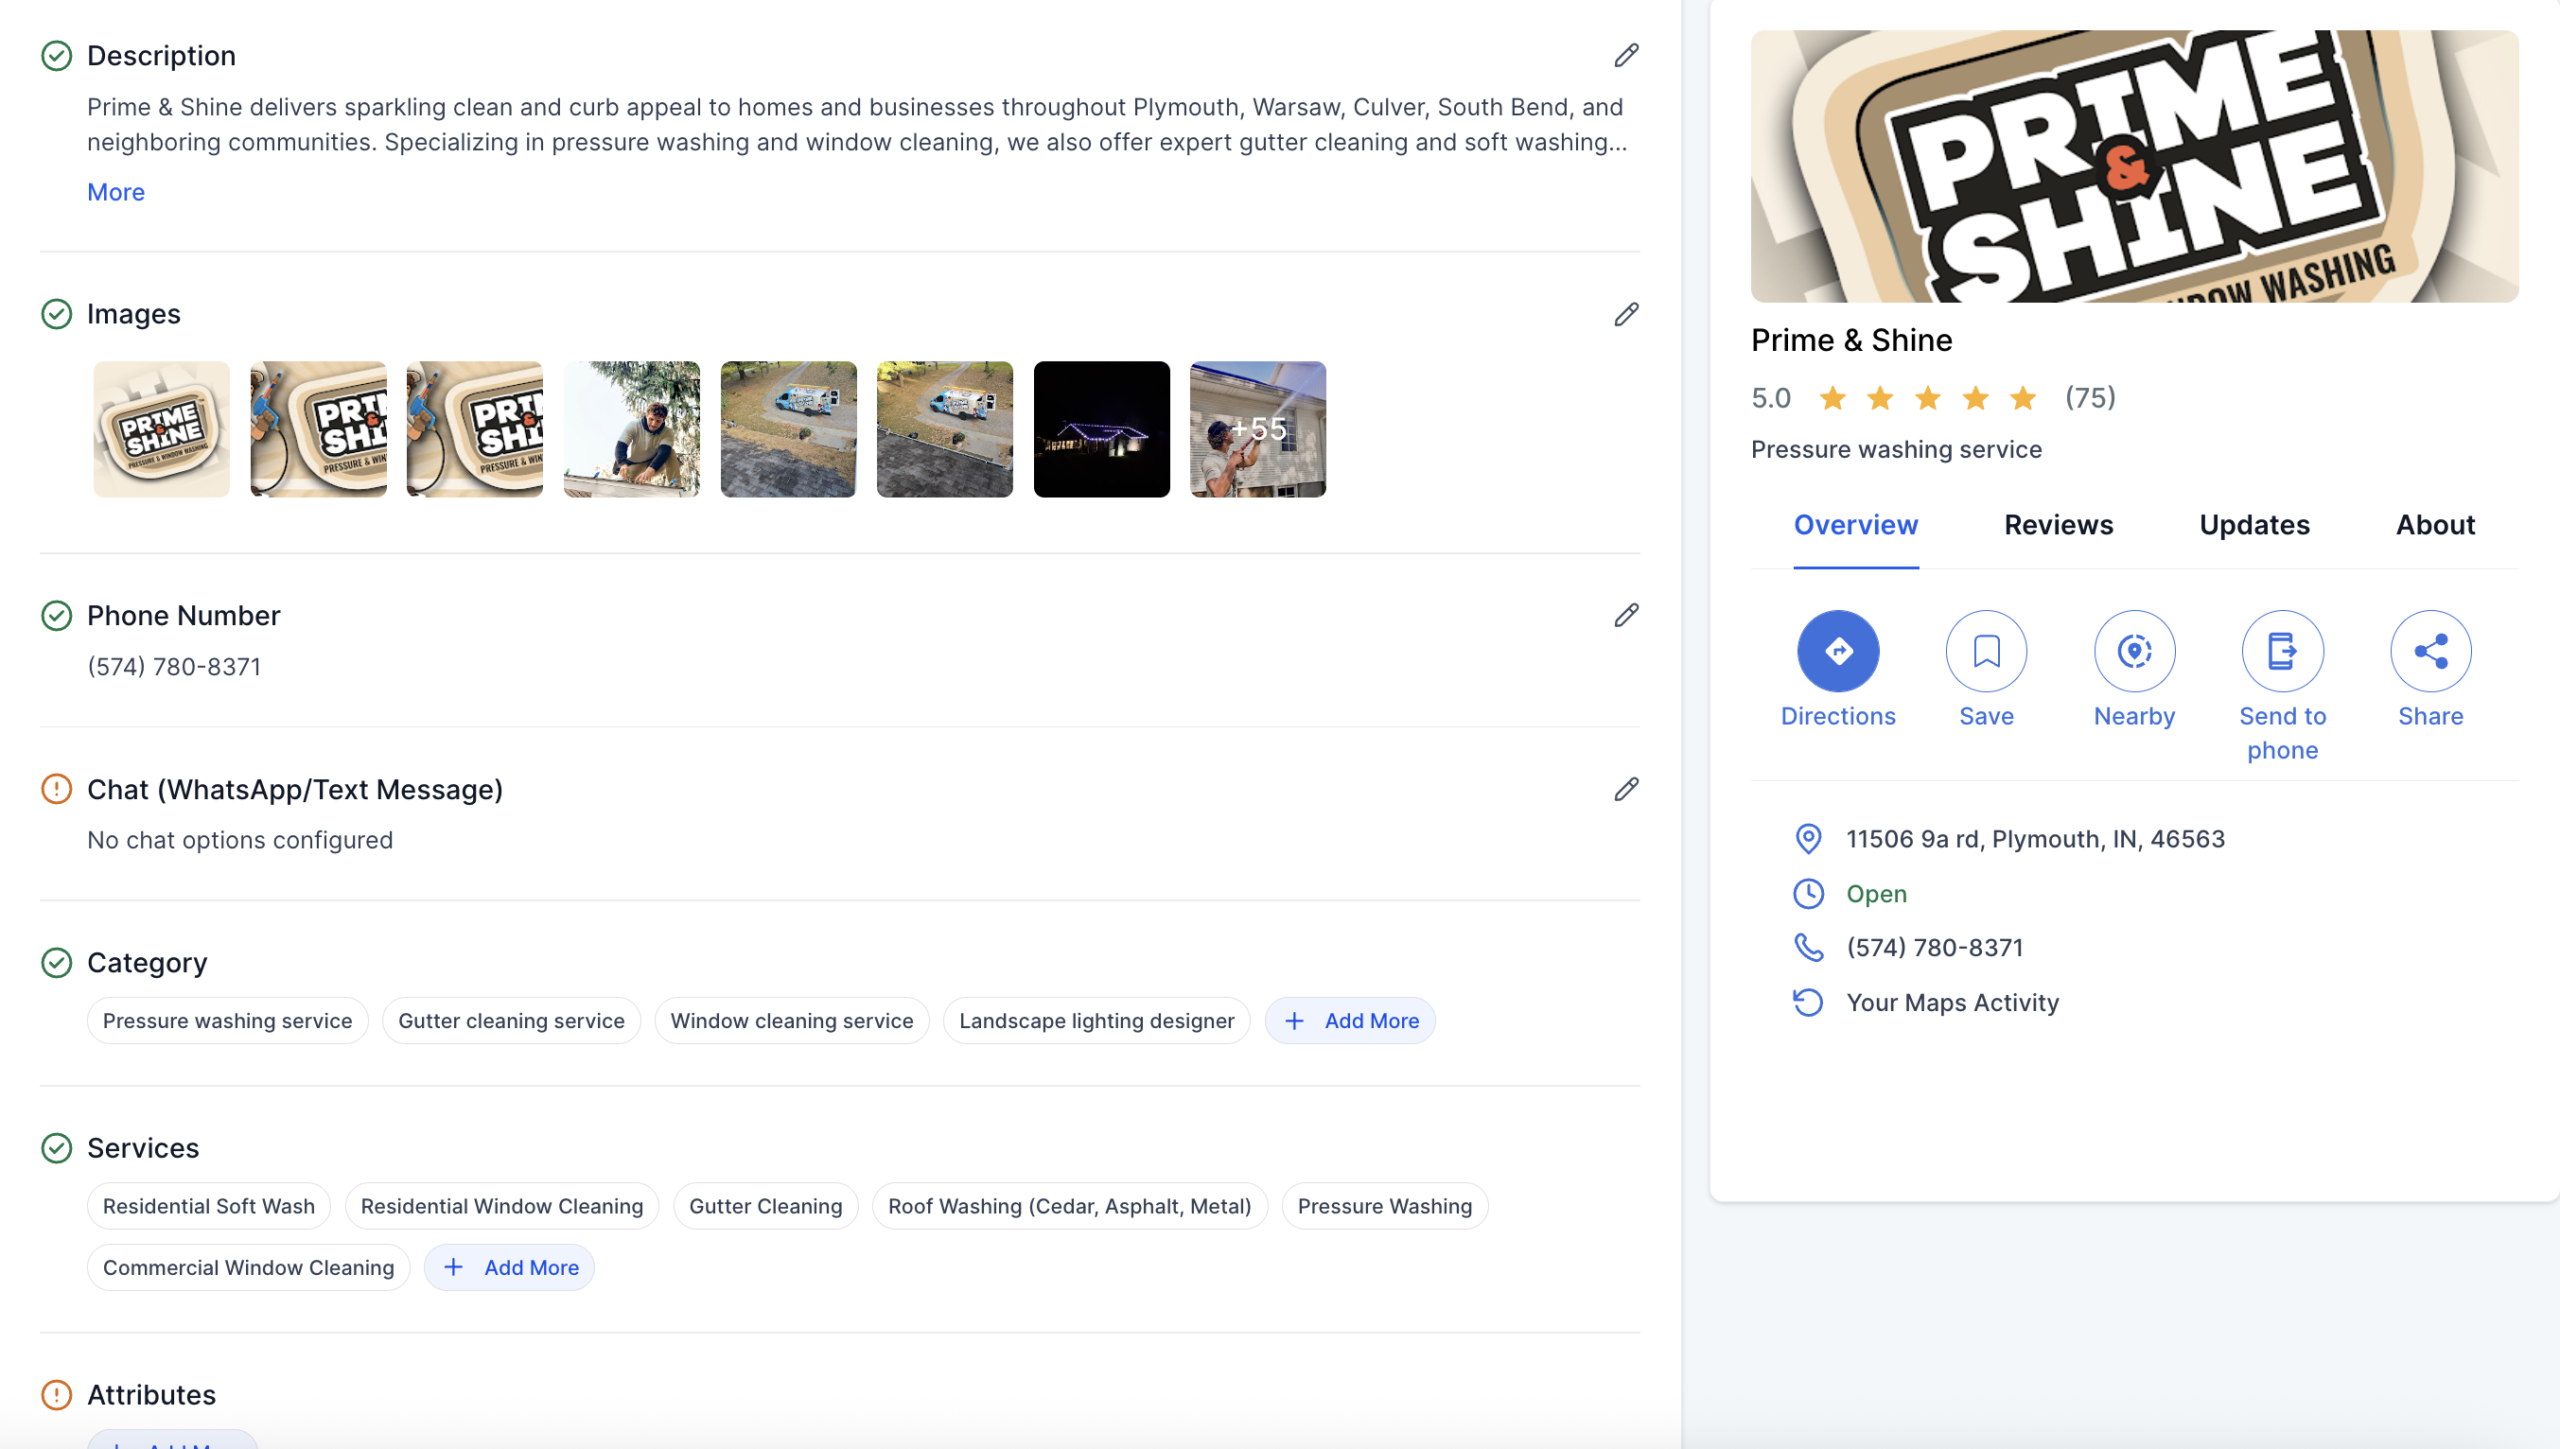Click the Prime & Shine business name
2560x1449 pixels.
[1851, 341]
